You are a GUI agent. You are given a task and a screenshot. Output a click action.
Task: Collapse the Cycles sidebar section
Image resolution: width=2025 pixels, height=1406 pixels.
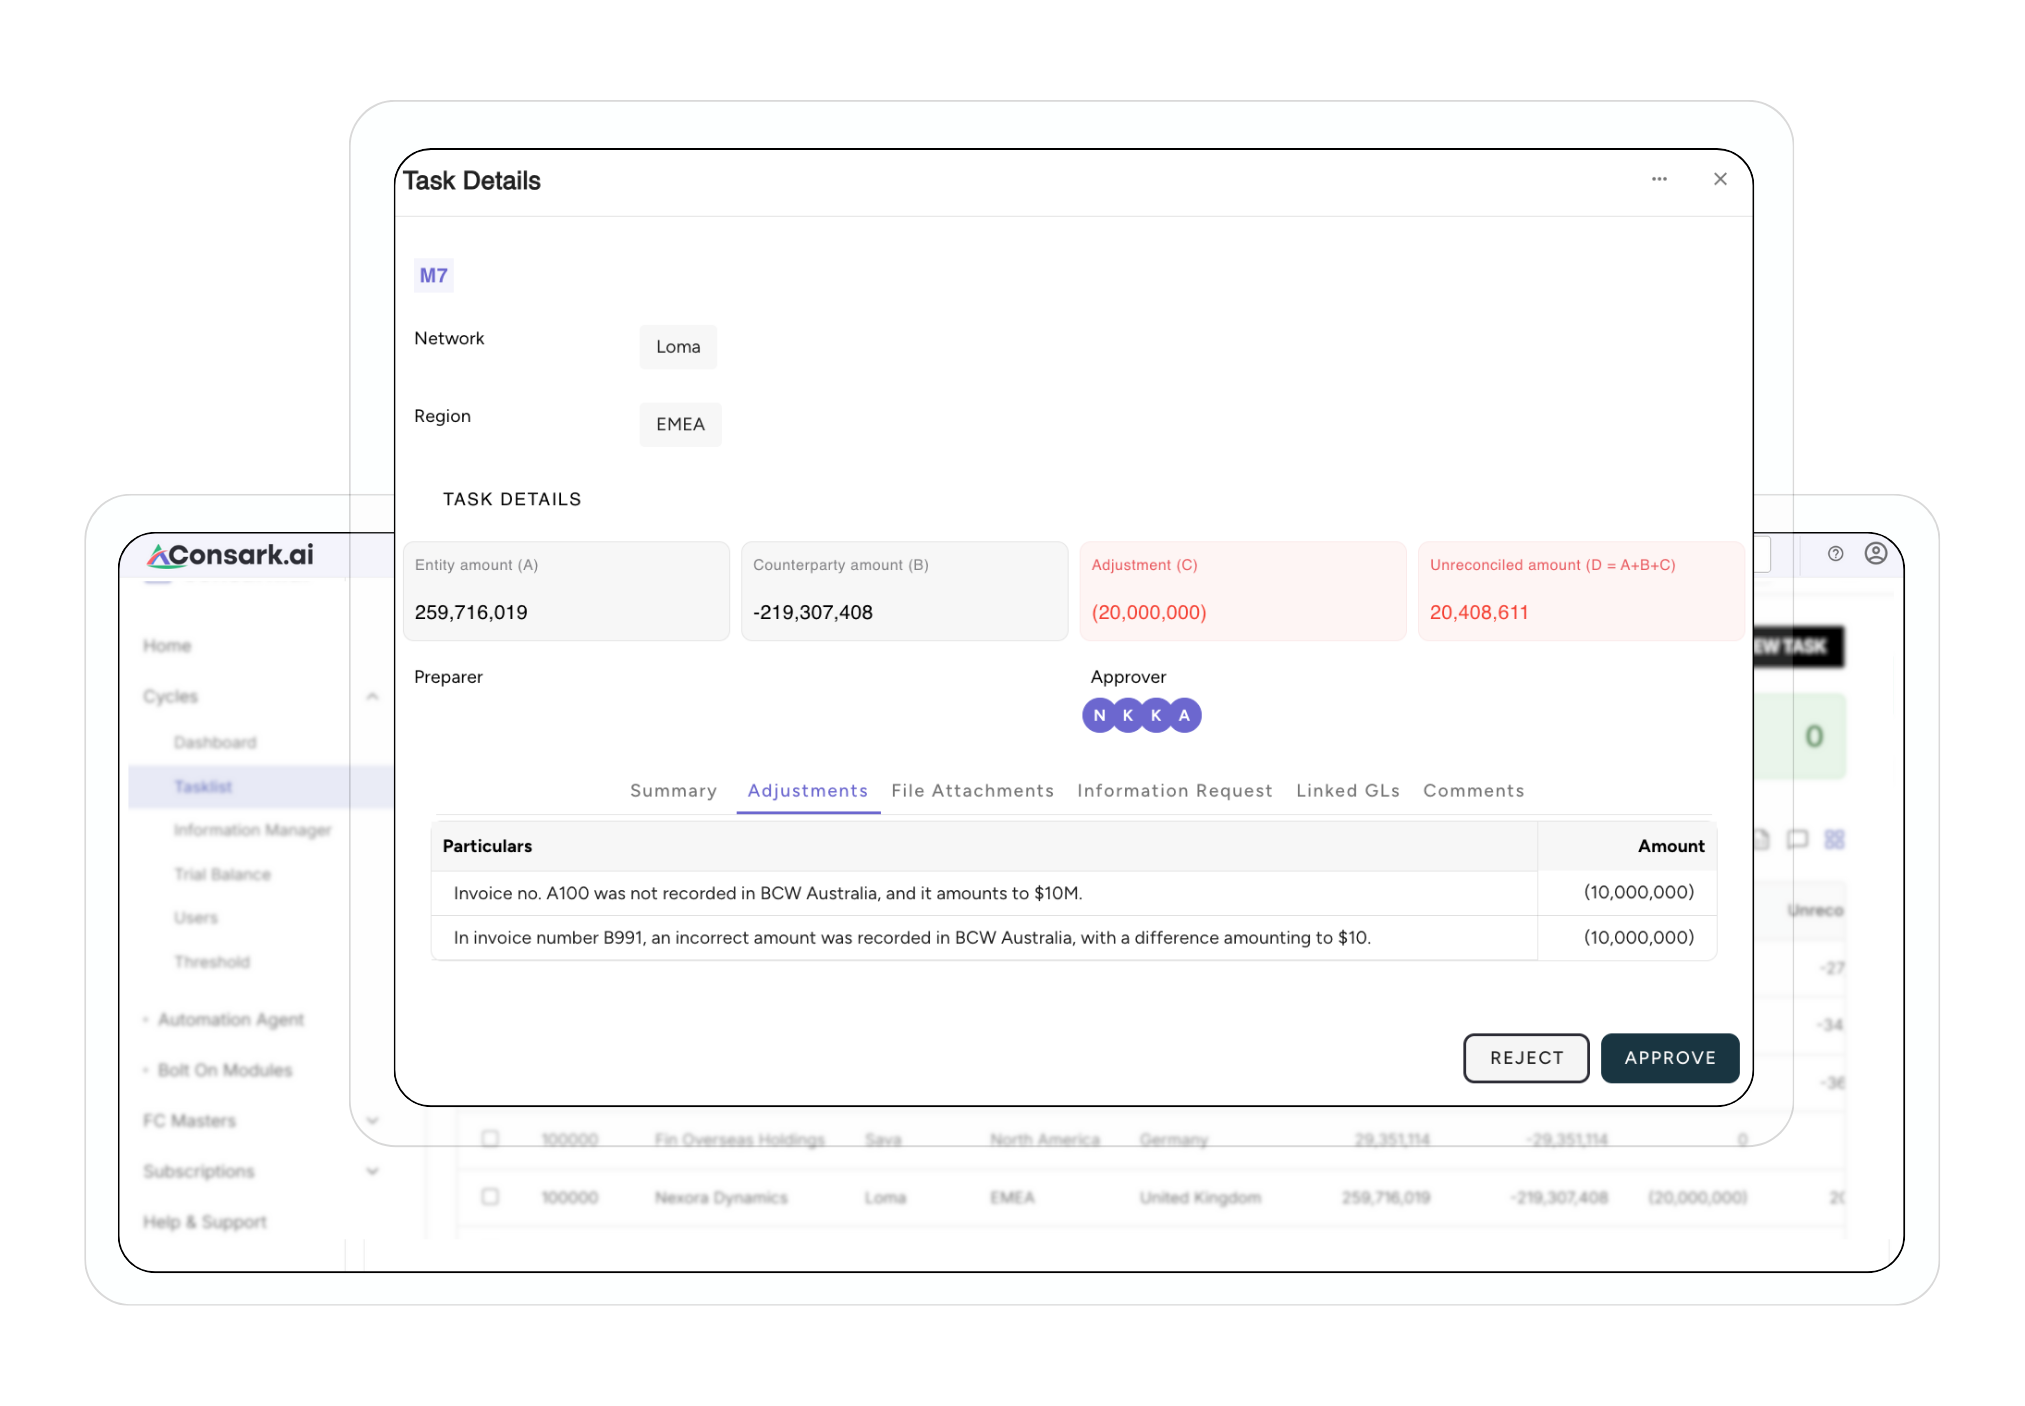pyautogui.click(x=372, y=696)
